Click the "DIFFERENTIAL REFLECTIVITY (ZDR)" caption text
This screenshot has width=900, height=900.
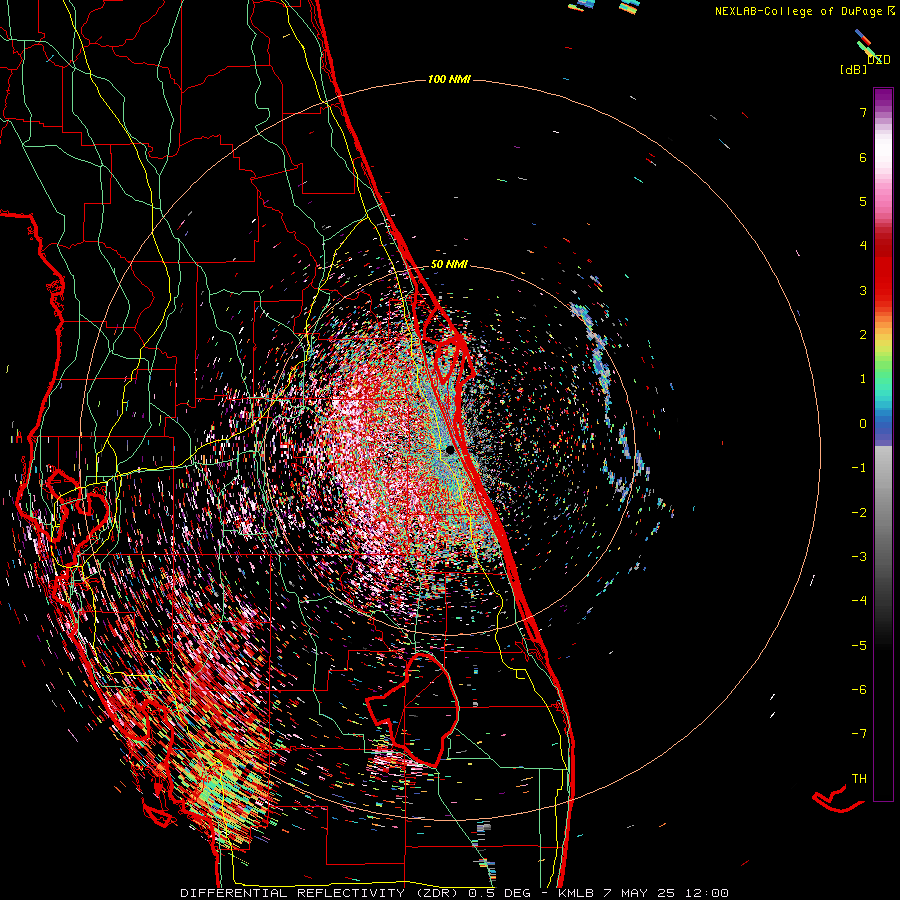tap(321, 893)
